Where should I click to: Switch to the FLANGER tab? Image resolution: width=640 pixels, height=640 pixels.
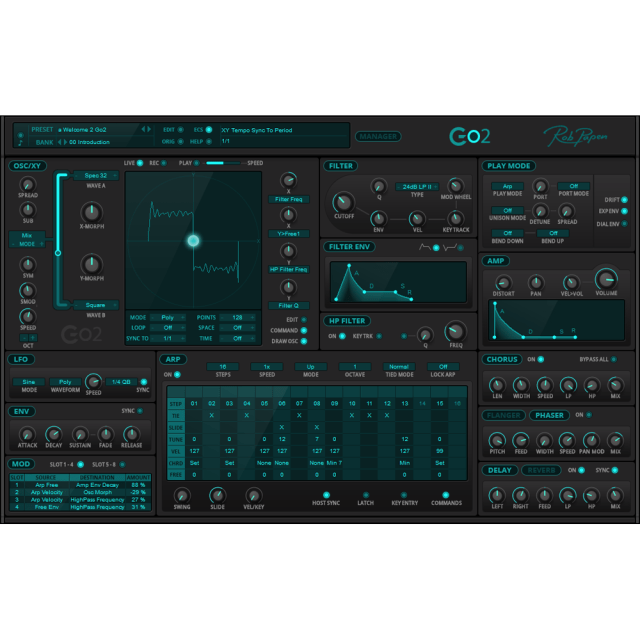click(503, 415)
